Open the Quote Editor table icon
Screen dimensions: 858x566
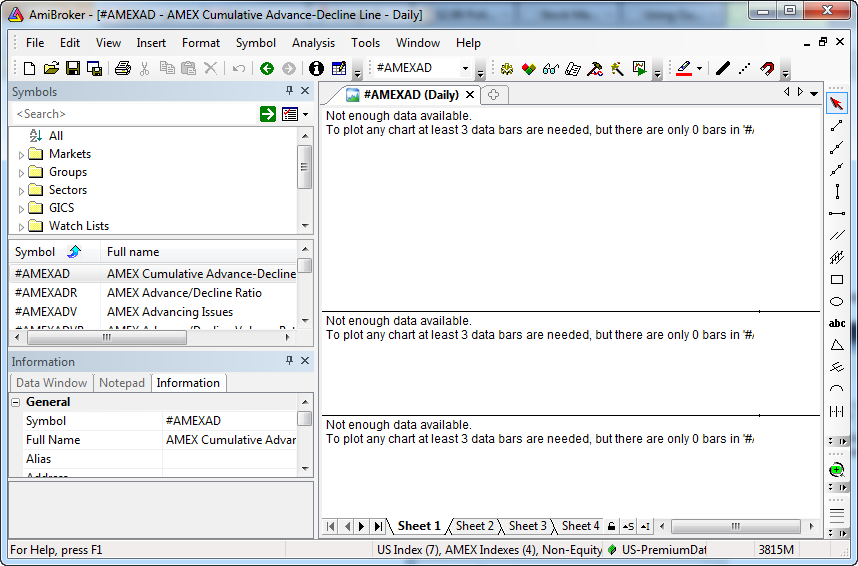[339, 68]
